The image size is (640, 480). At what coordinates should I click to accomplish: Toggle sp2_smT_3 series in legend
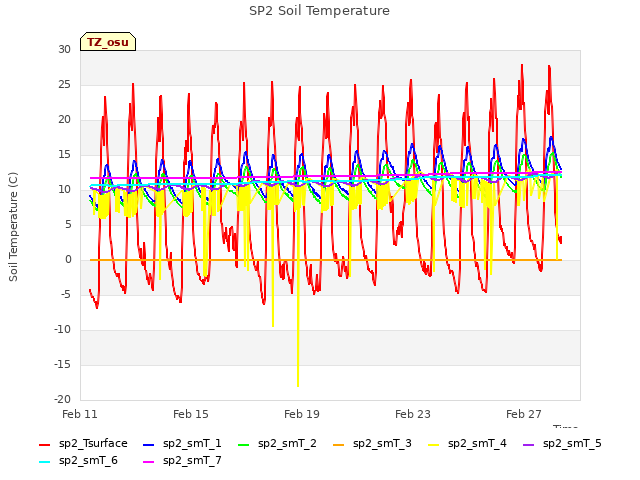coord(372,443)
